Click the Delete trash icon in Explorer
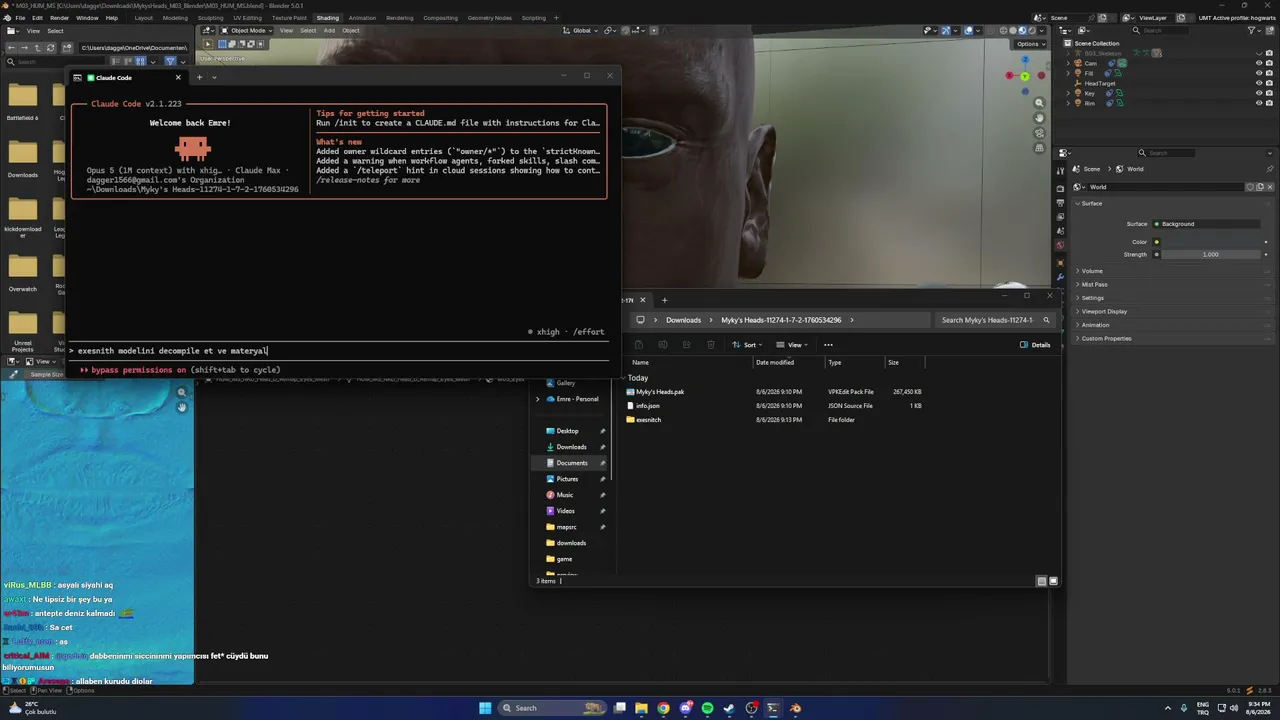Viewport: 1280px width, 720px height. coord(711,345)
